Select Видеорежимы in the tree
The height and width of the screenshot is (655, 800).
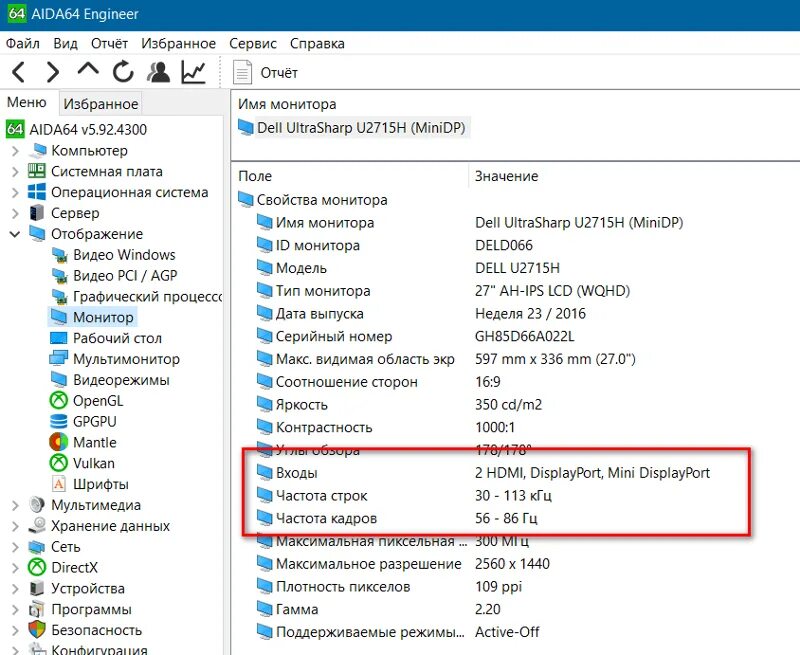(x=121, y=380)
